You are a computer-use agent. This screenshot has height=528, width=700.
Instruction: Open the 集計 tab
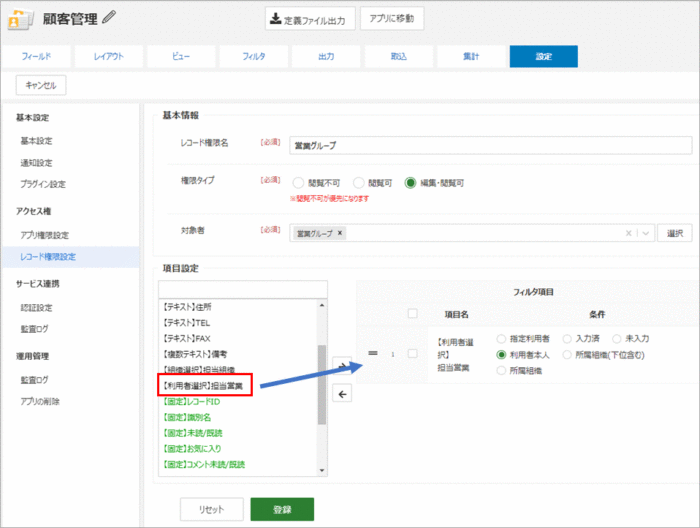471,56
